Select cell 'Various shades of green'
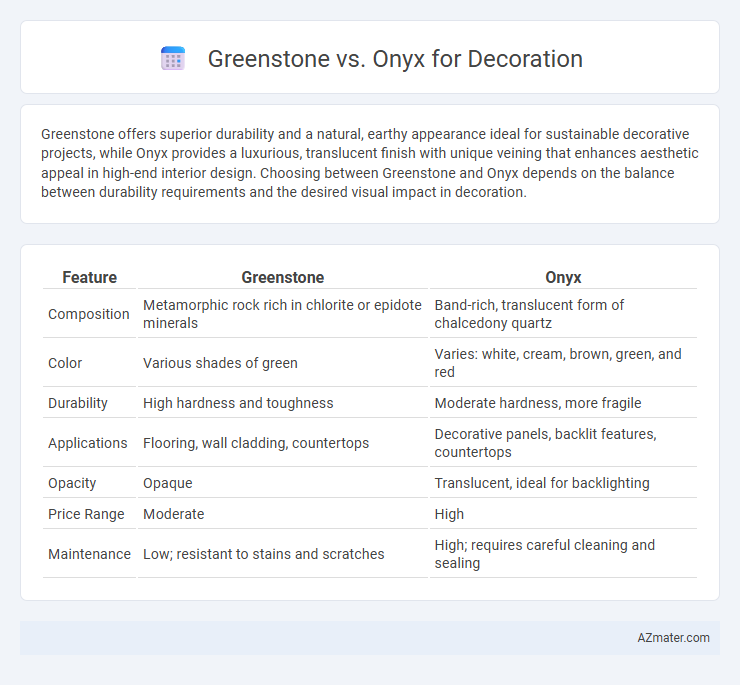740x685 pixels. 283,363
